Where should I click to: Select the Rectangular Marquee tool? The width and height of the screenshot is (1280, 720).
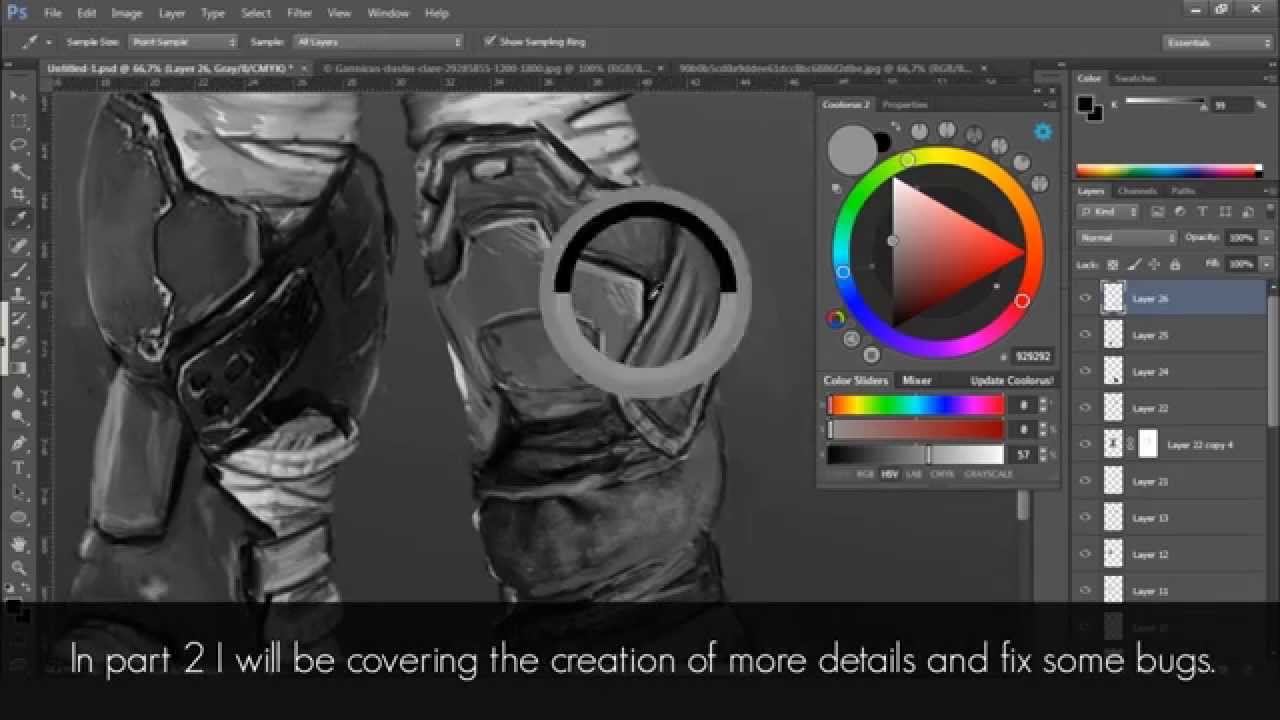coord(18,121)
